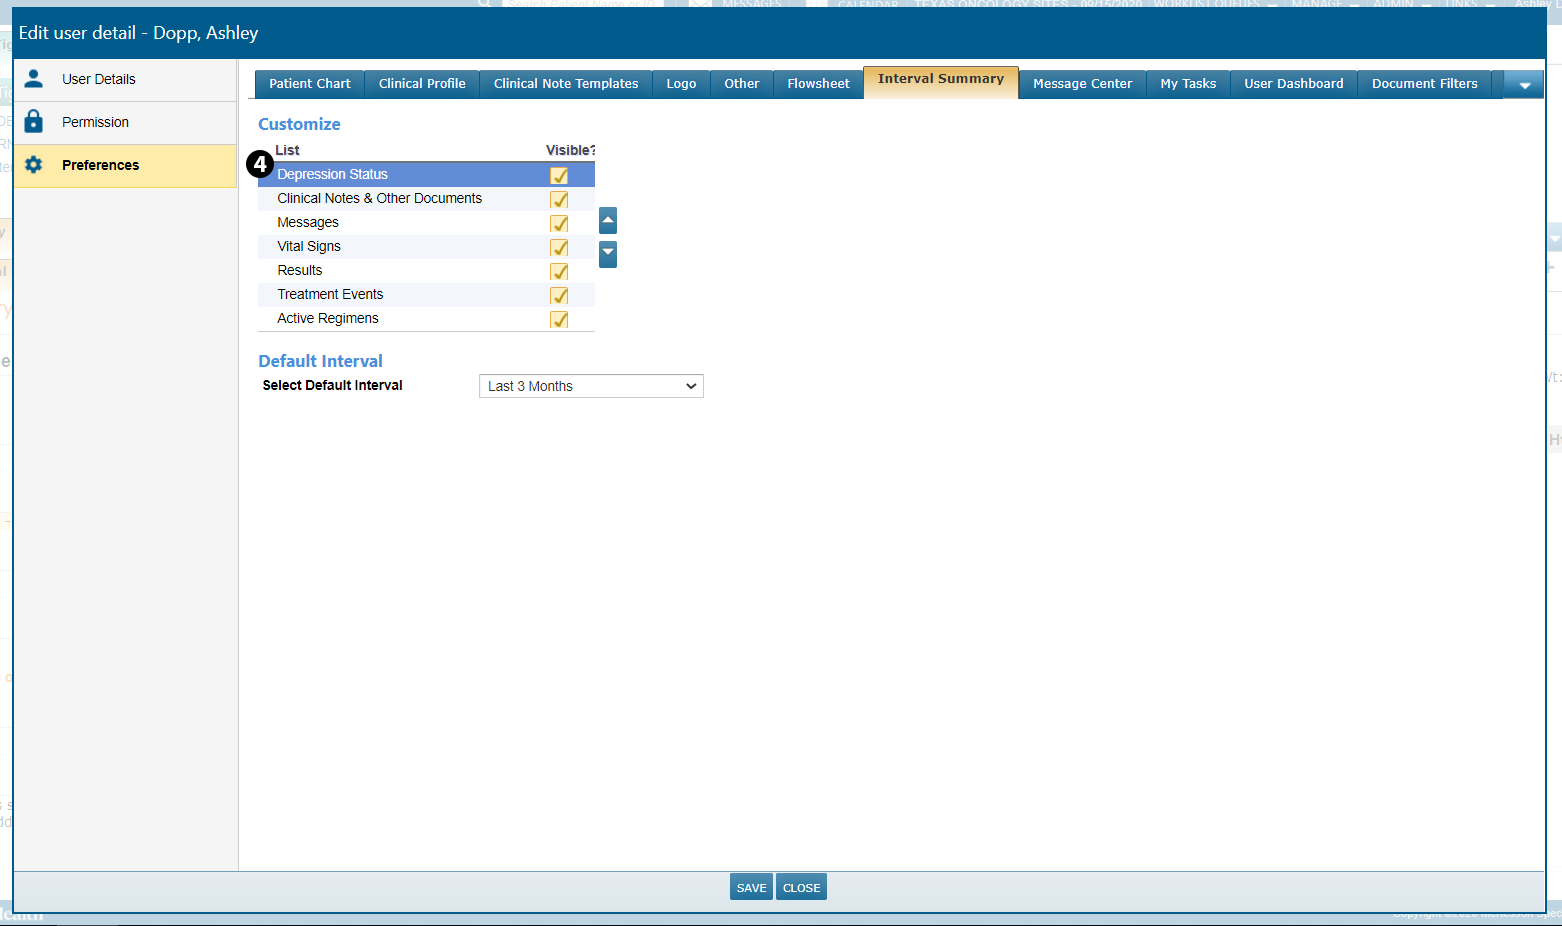The image size is (1562, 926).
Task: Open the Document Filters tab
Action: (1424, 84)
